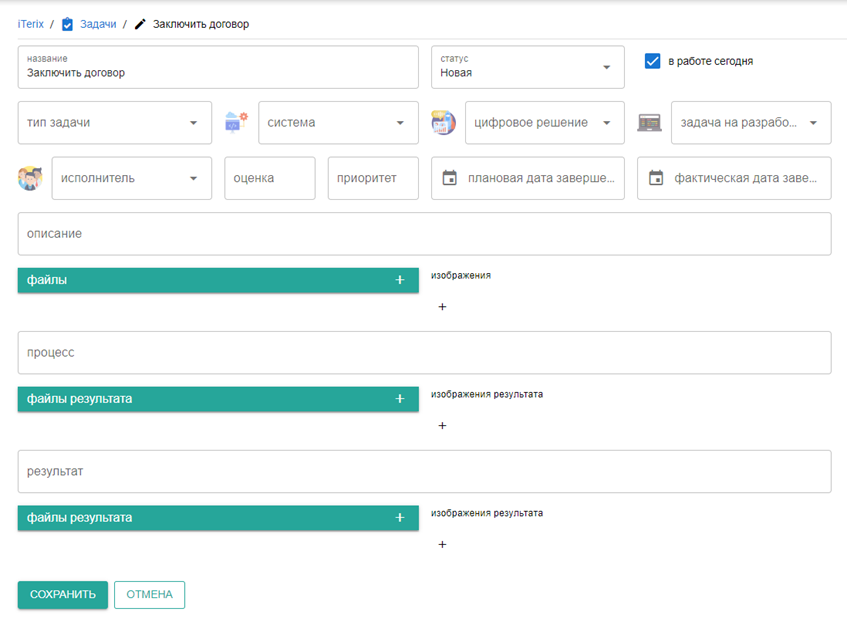Open calendar for фактическая дата завершения

point(656,178)
